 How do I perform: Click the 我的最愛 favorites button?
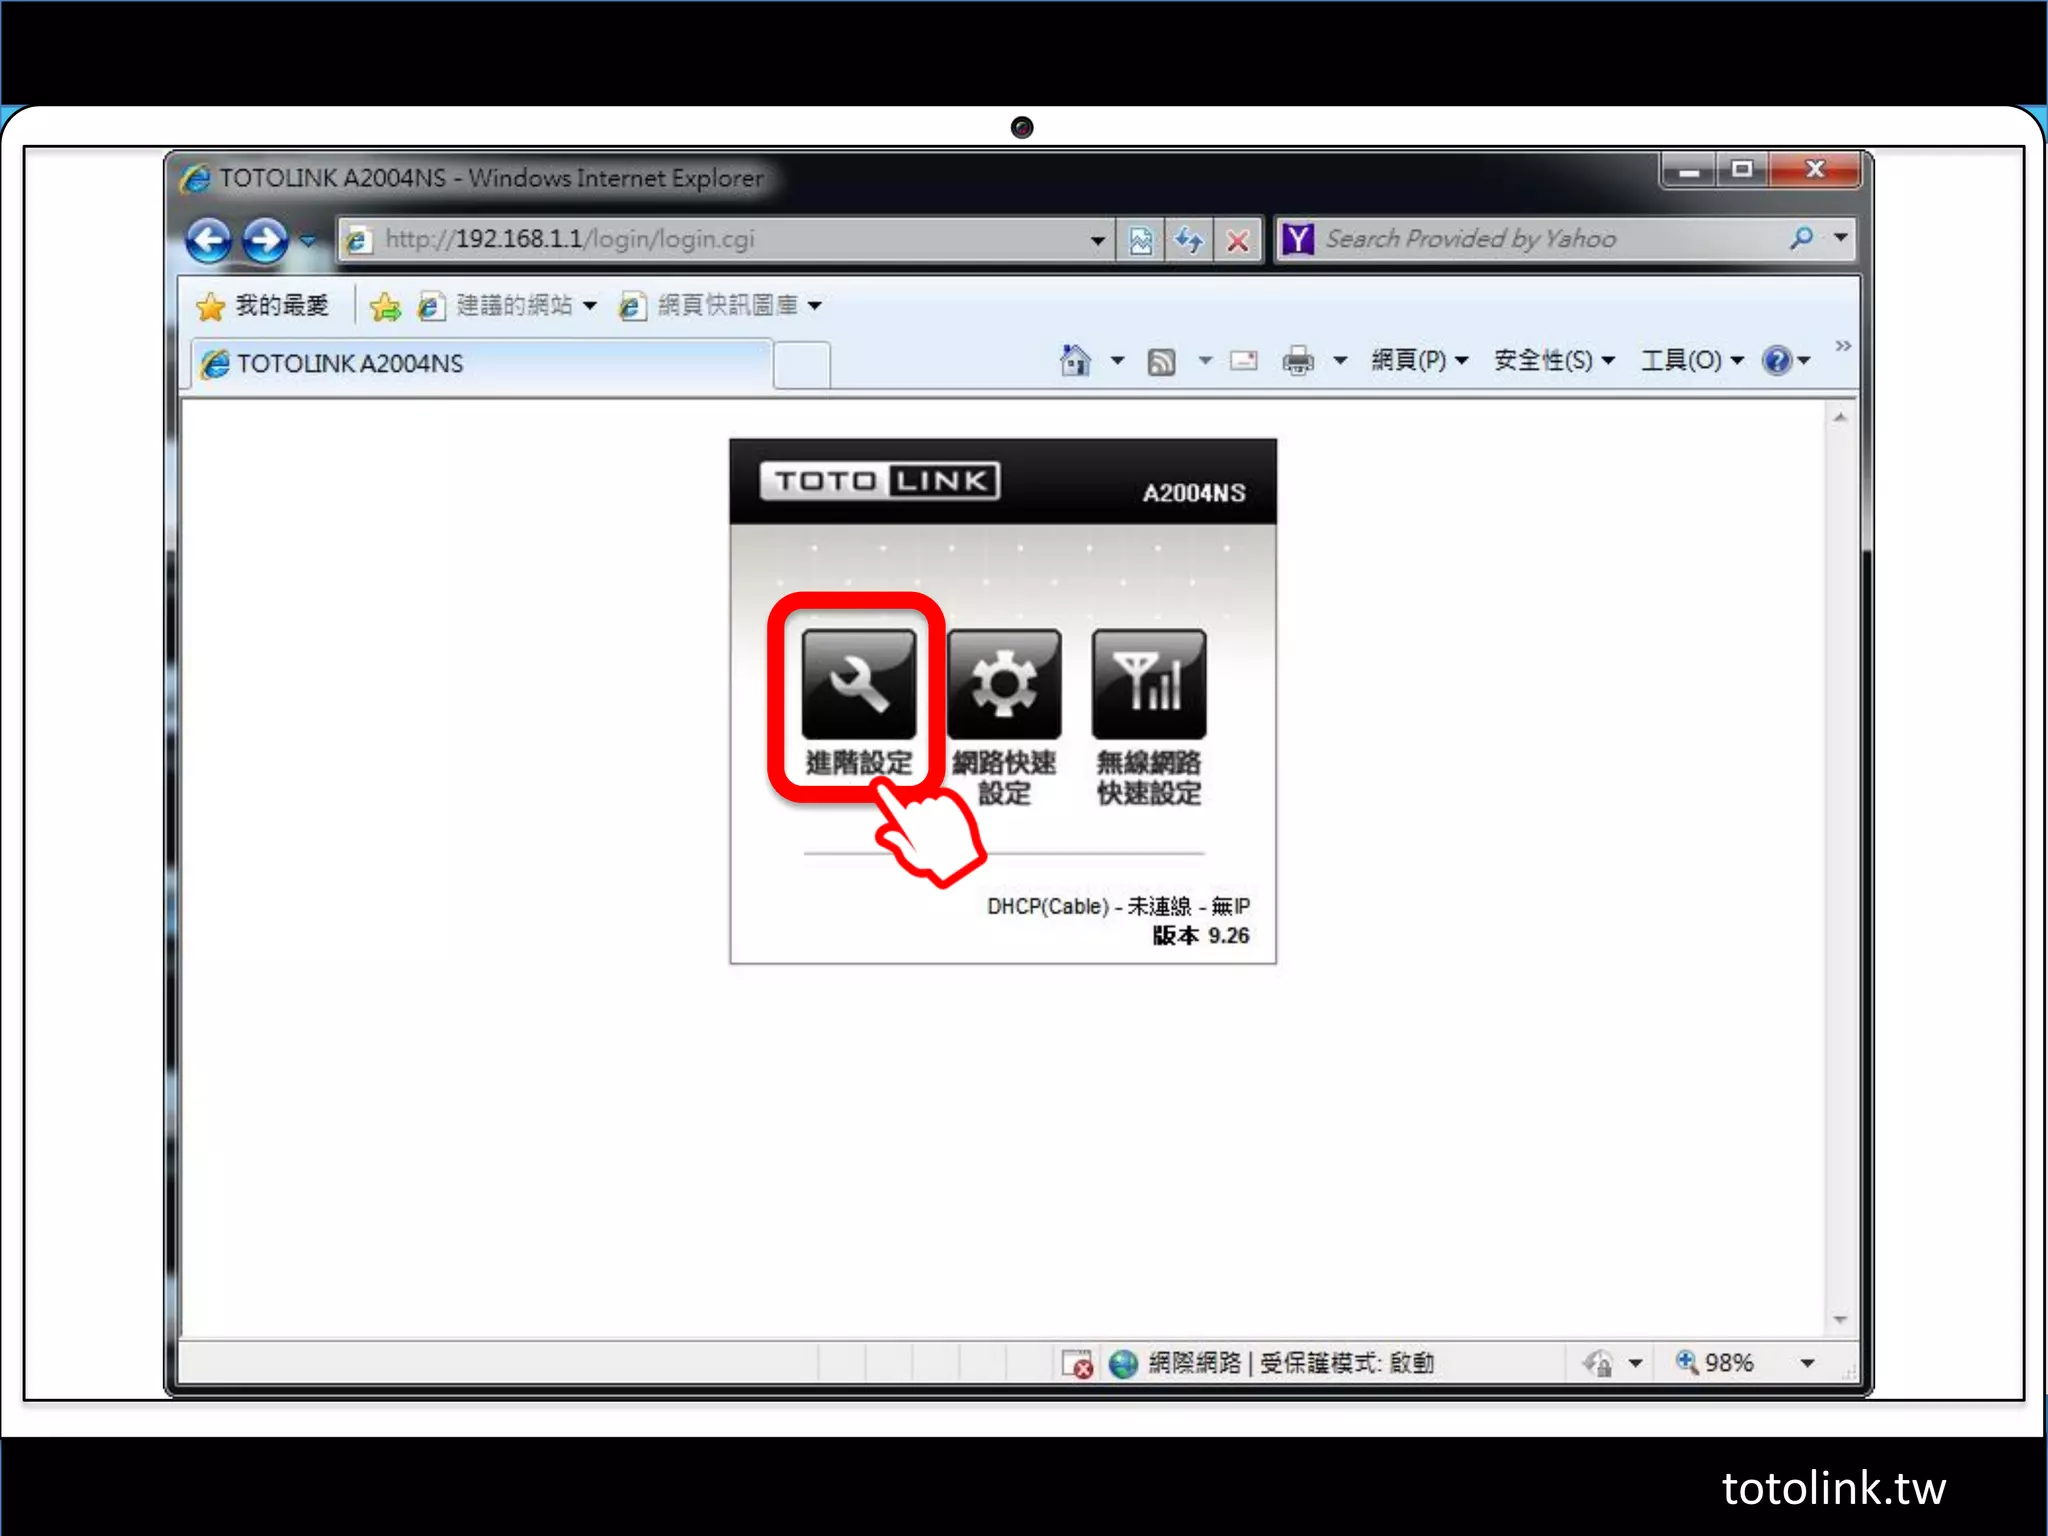click(264, 305)
